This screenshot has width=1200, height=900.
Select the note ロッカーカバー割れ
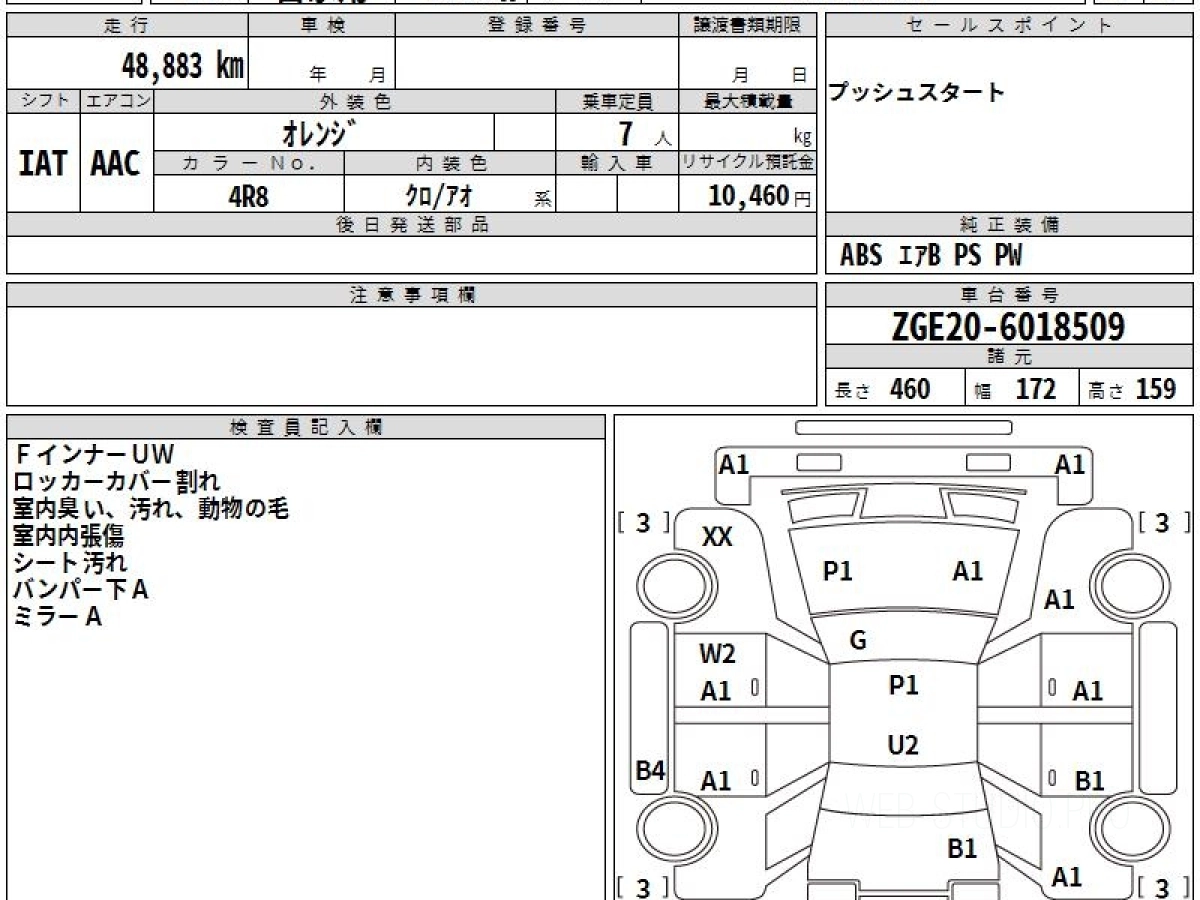(x=117, y=482)
